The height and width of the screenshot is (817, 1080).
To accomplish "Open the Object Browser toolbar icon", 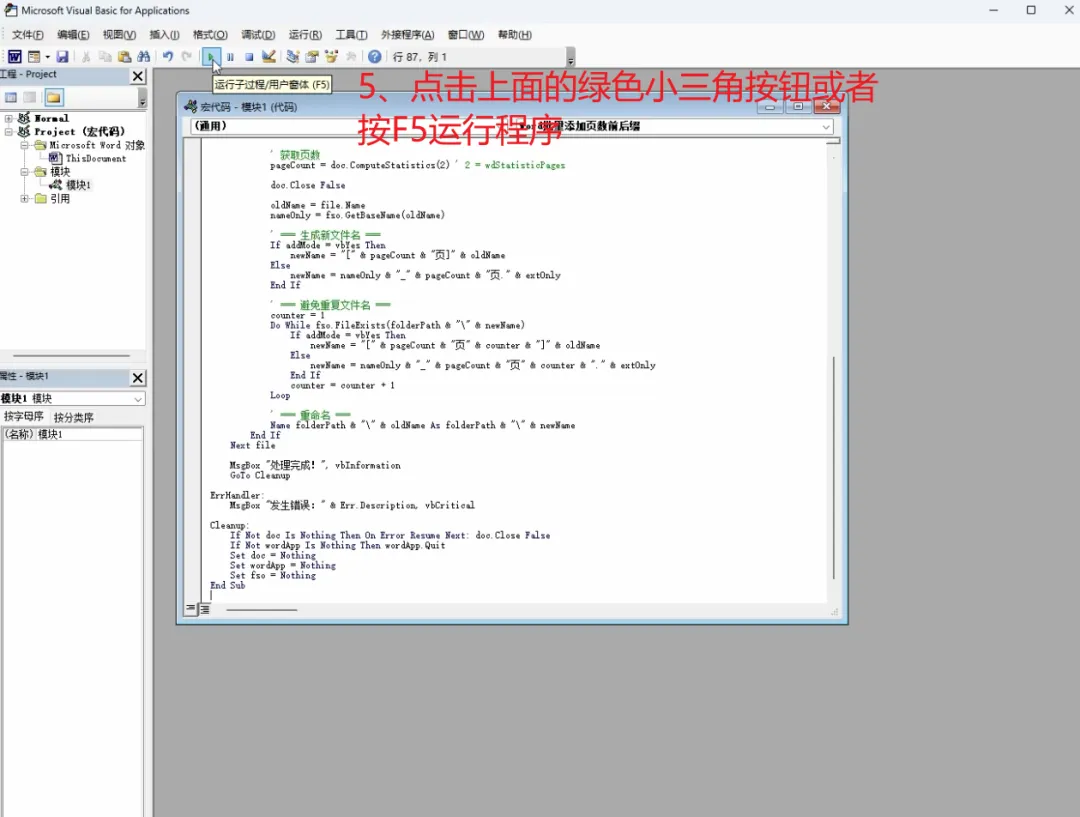I will click(x=331, y=56).
